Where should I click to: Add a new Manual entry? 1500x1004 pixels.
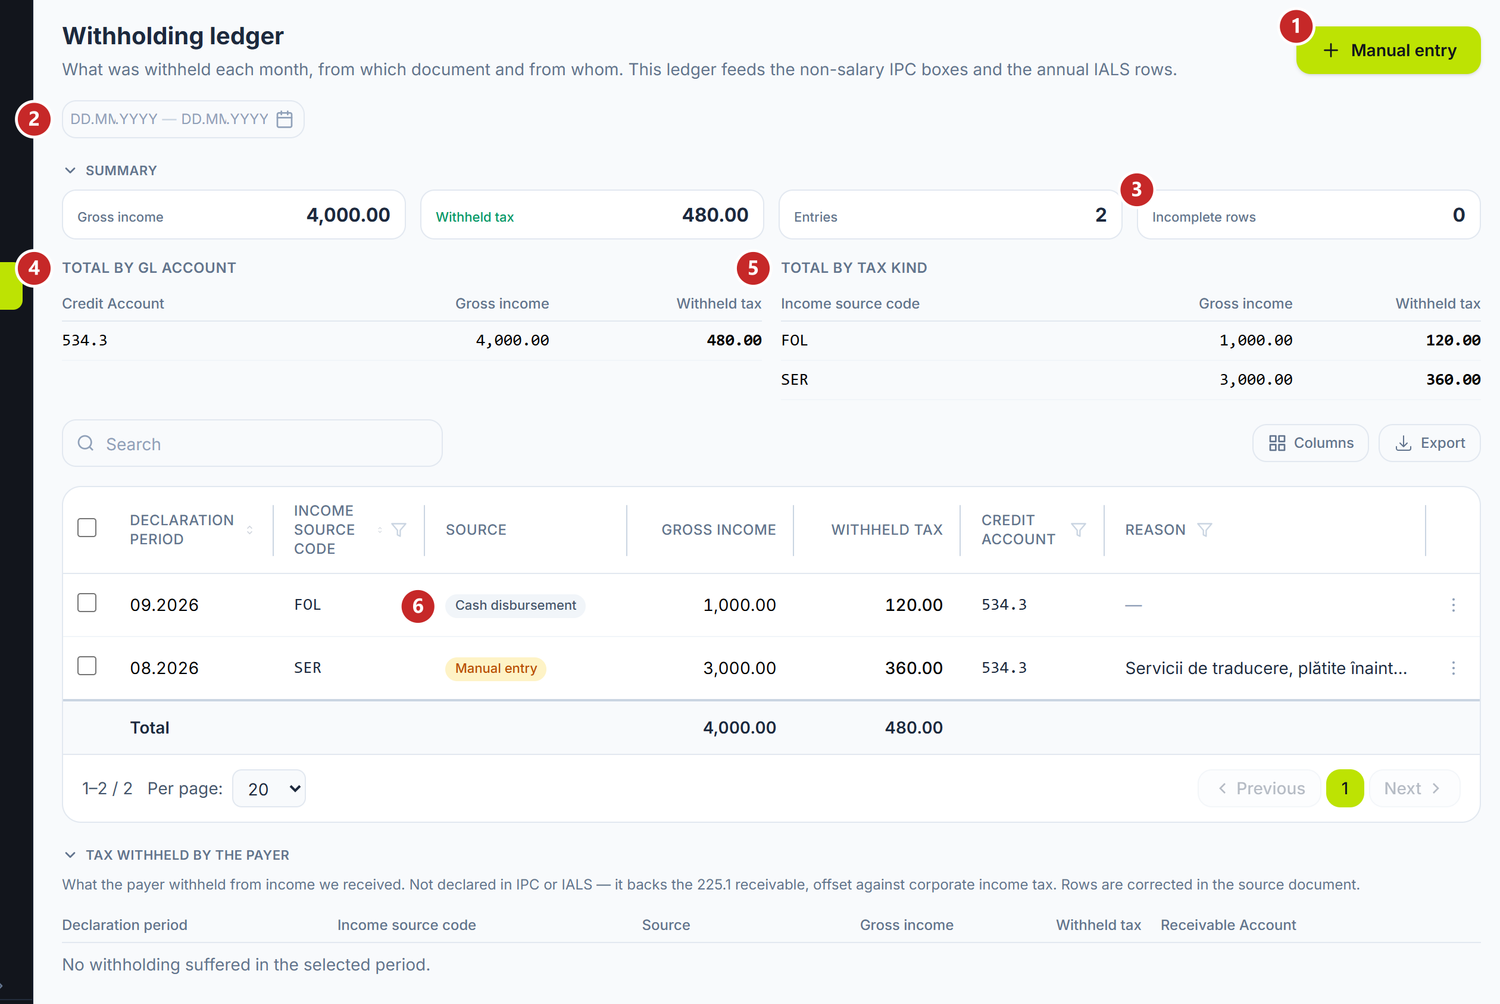pyautogui.click(x=1388, y=50)
